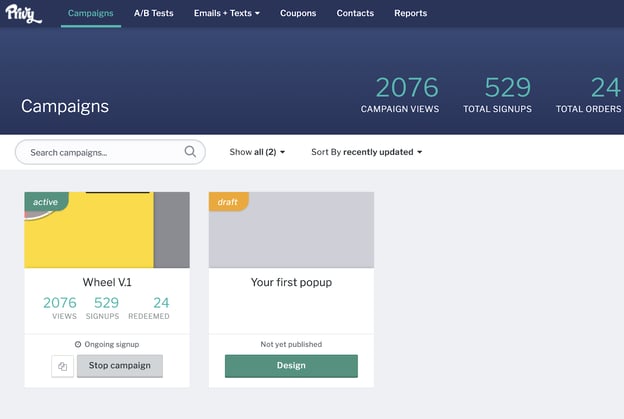Open Sort By recently updated dropdown
The image size is (624, 419).
click(367, 152)
